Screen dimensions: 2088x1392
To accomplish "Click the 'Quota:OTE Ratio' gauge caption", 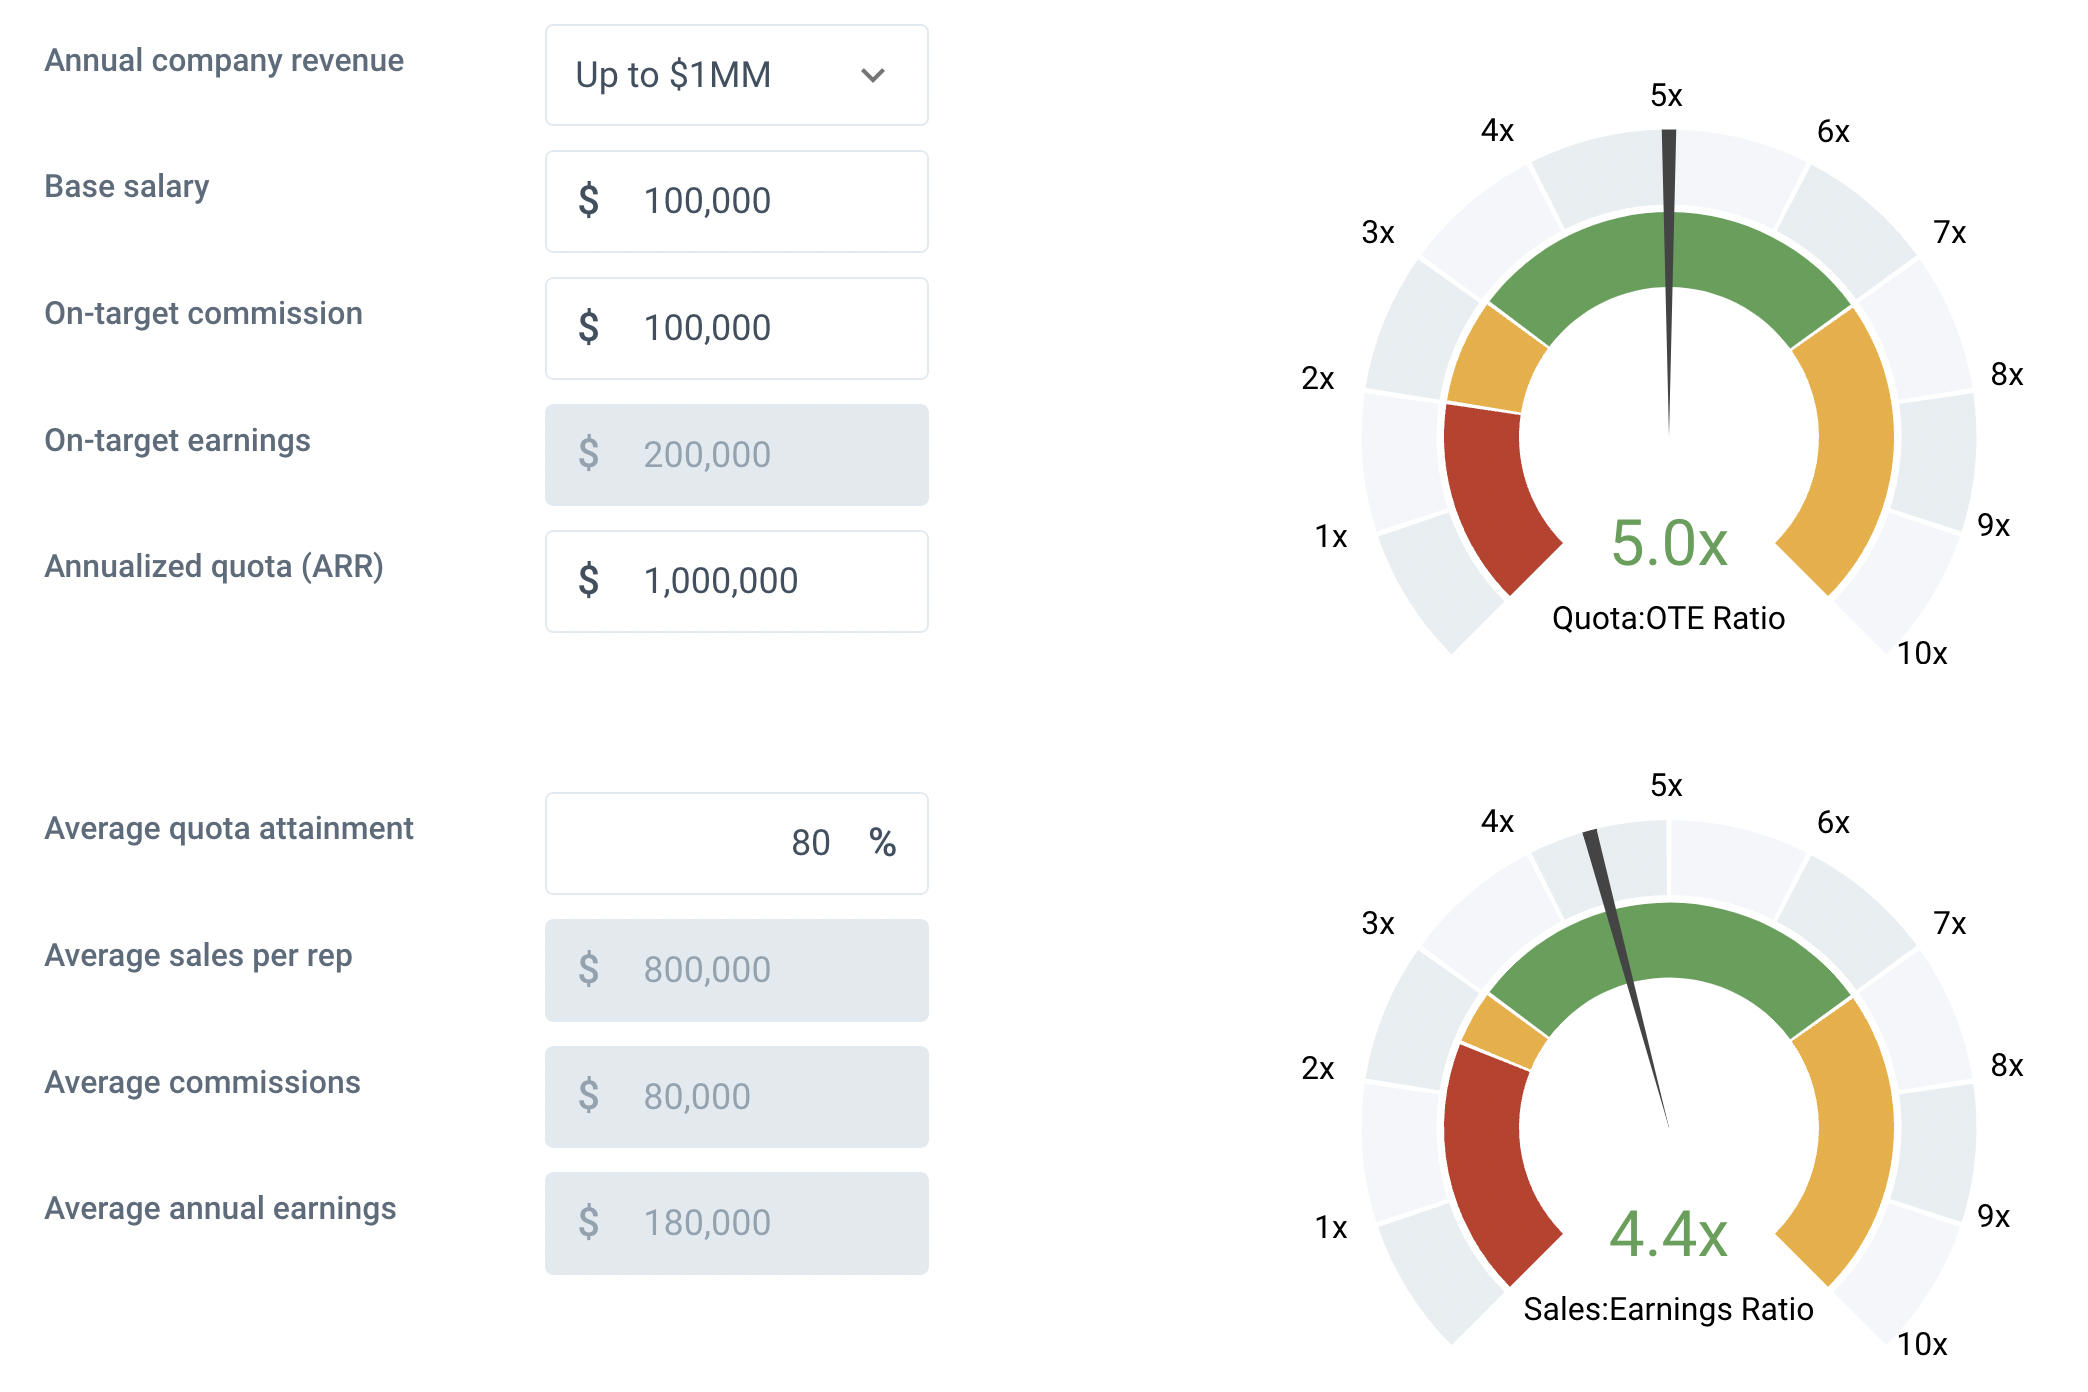I will pyautogui.click(x=1668, y=618).
